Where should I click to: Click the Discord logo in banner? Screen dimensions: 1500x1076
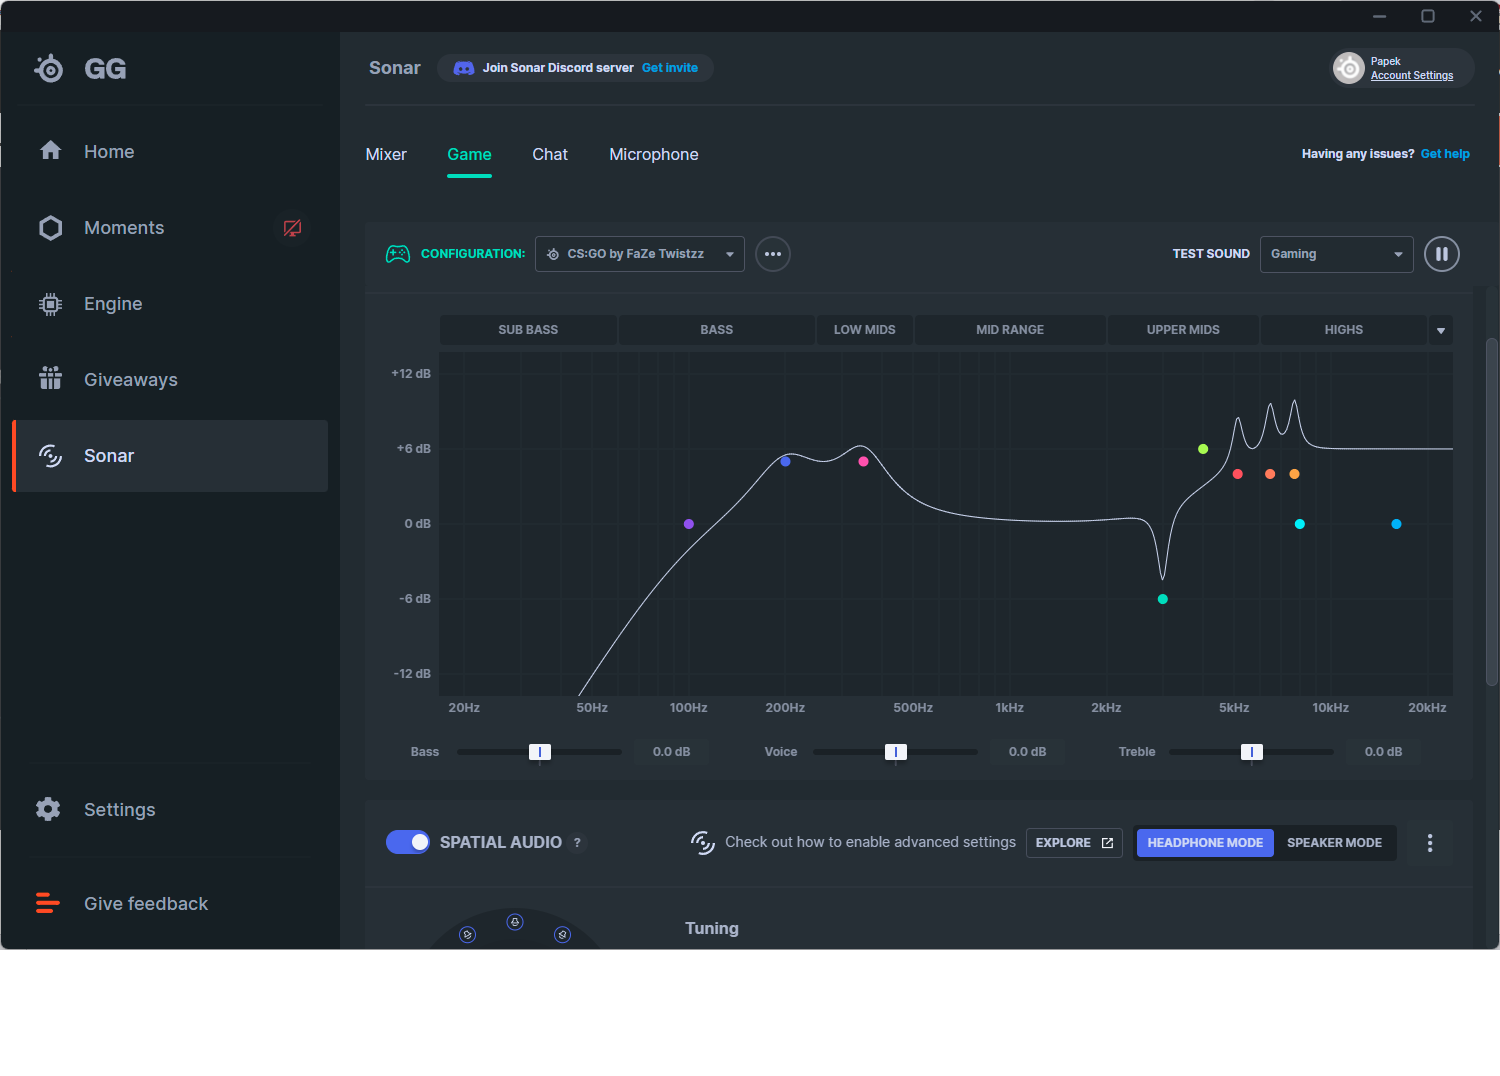click(464, 68)
